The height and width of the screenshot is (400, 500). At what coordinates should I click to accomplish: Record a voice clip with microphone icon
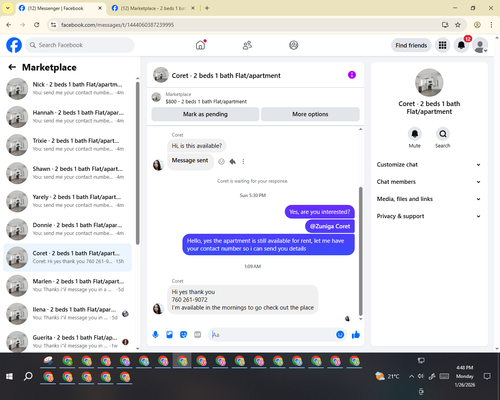pyautogui.click(x=155, y=335)
